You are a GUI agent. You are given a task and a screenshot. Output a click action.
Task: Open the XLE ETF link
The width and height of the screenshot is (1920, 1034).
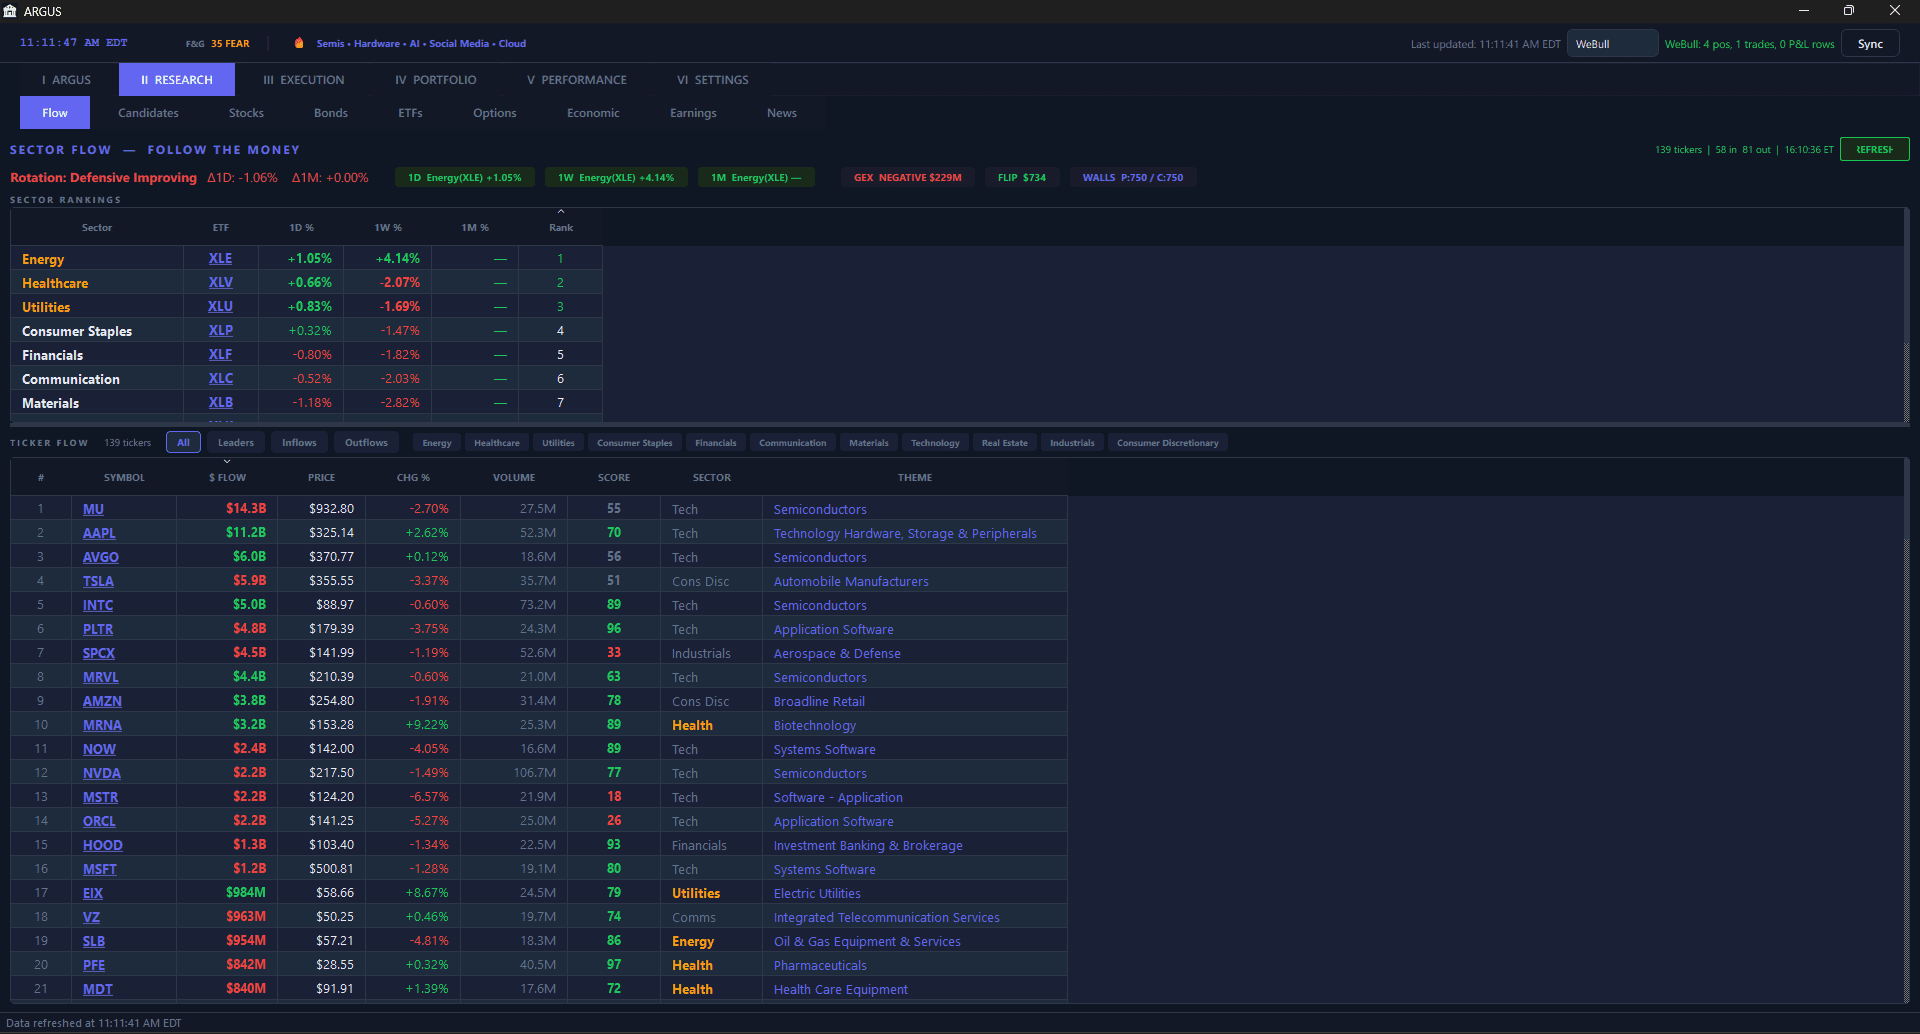pyautogui.click(x=220, y=259)
